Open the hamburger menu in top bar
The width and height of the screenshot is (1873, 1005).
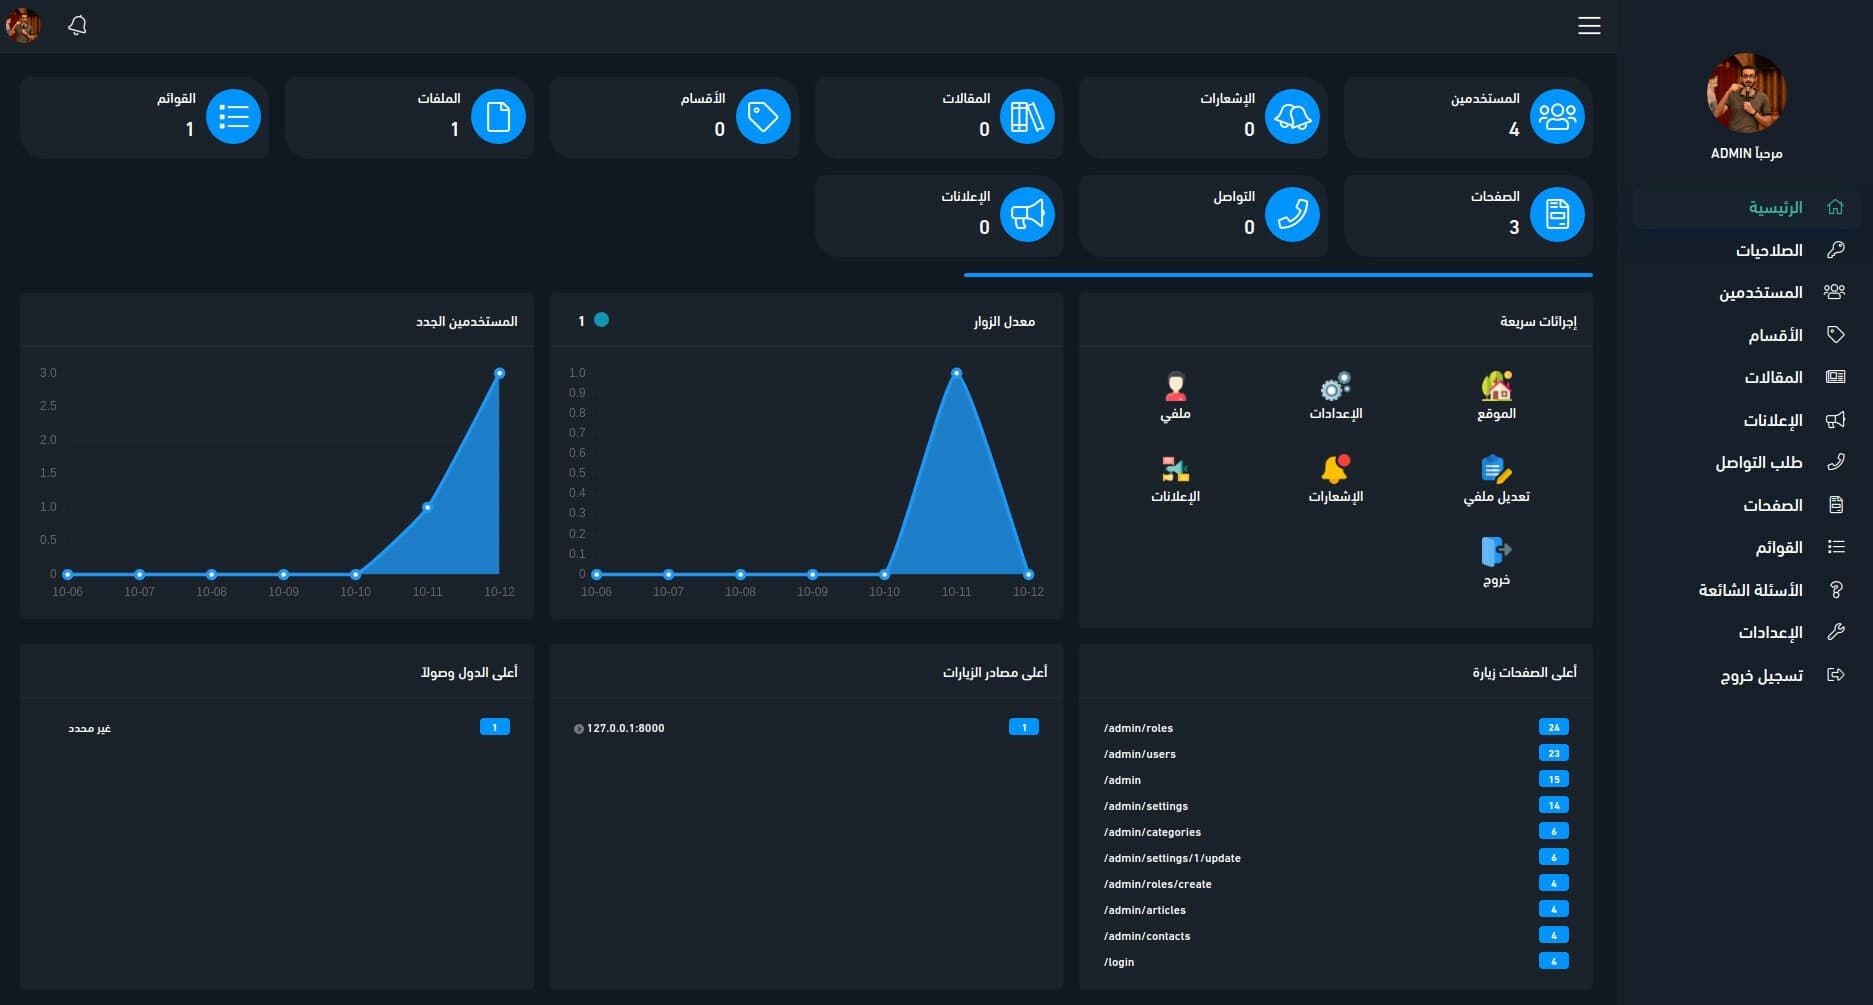click(1589, 26)
